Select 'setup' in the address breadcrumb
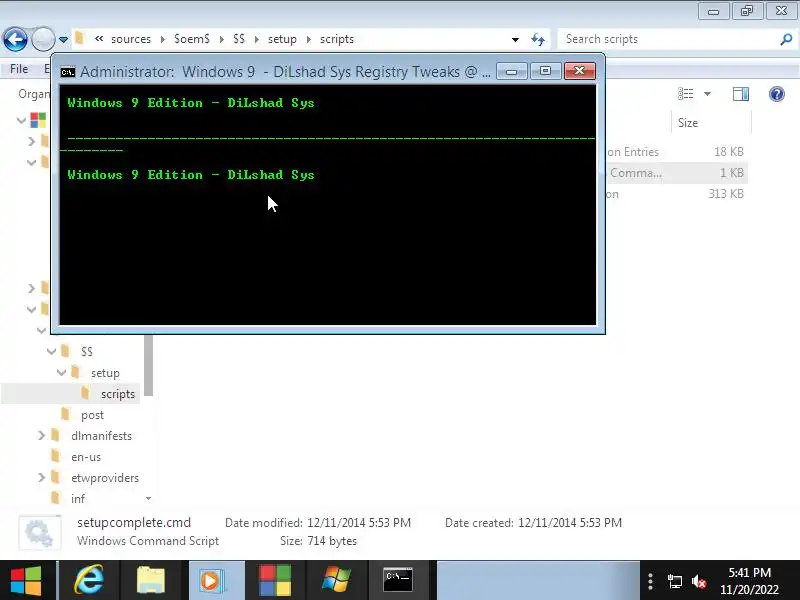800x600 pixels. [x=282, y=39]
